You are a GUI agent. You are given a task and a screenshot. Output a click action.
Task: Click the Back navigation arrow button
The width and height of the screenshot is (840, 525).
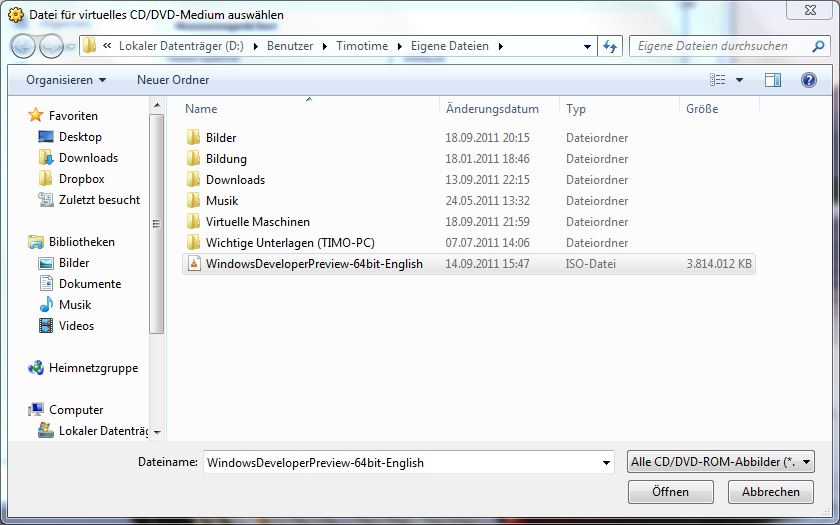[22, 47]
